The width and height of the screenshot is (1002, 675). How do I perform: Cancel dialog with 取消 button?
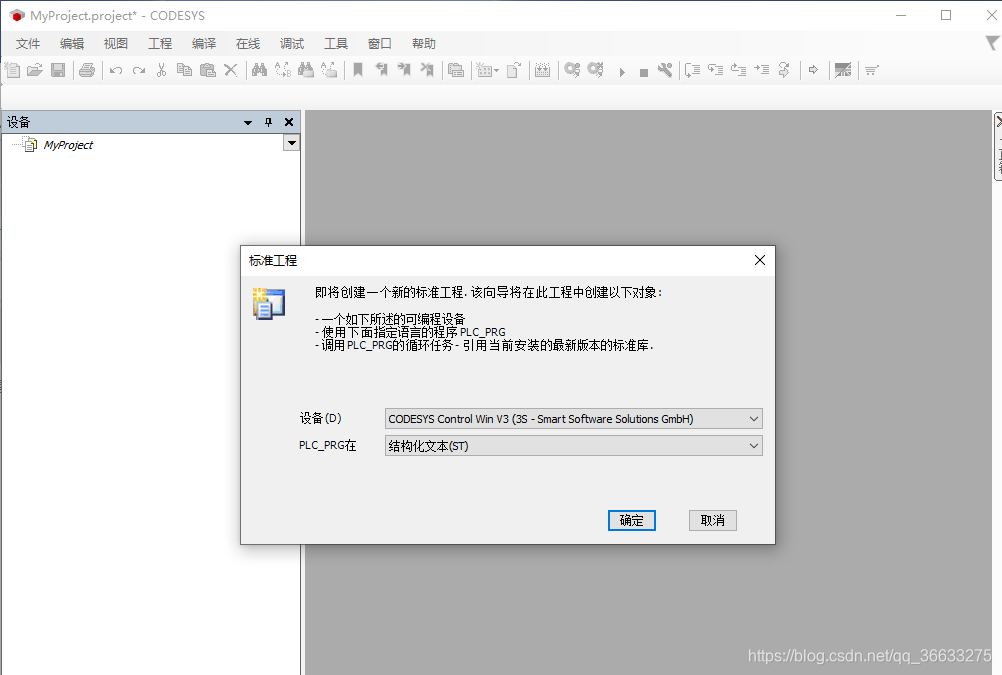(713, 520)
